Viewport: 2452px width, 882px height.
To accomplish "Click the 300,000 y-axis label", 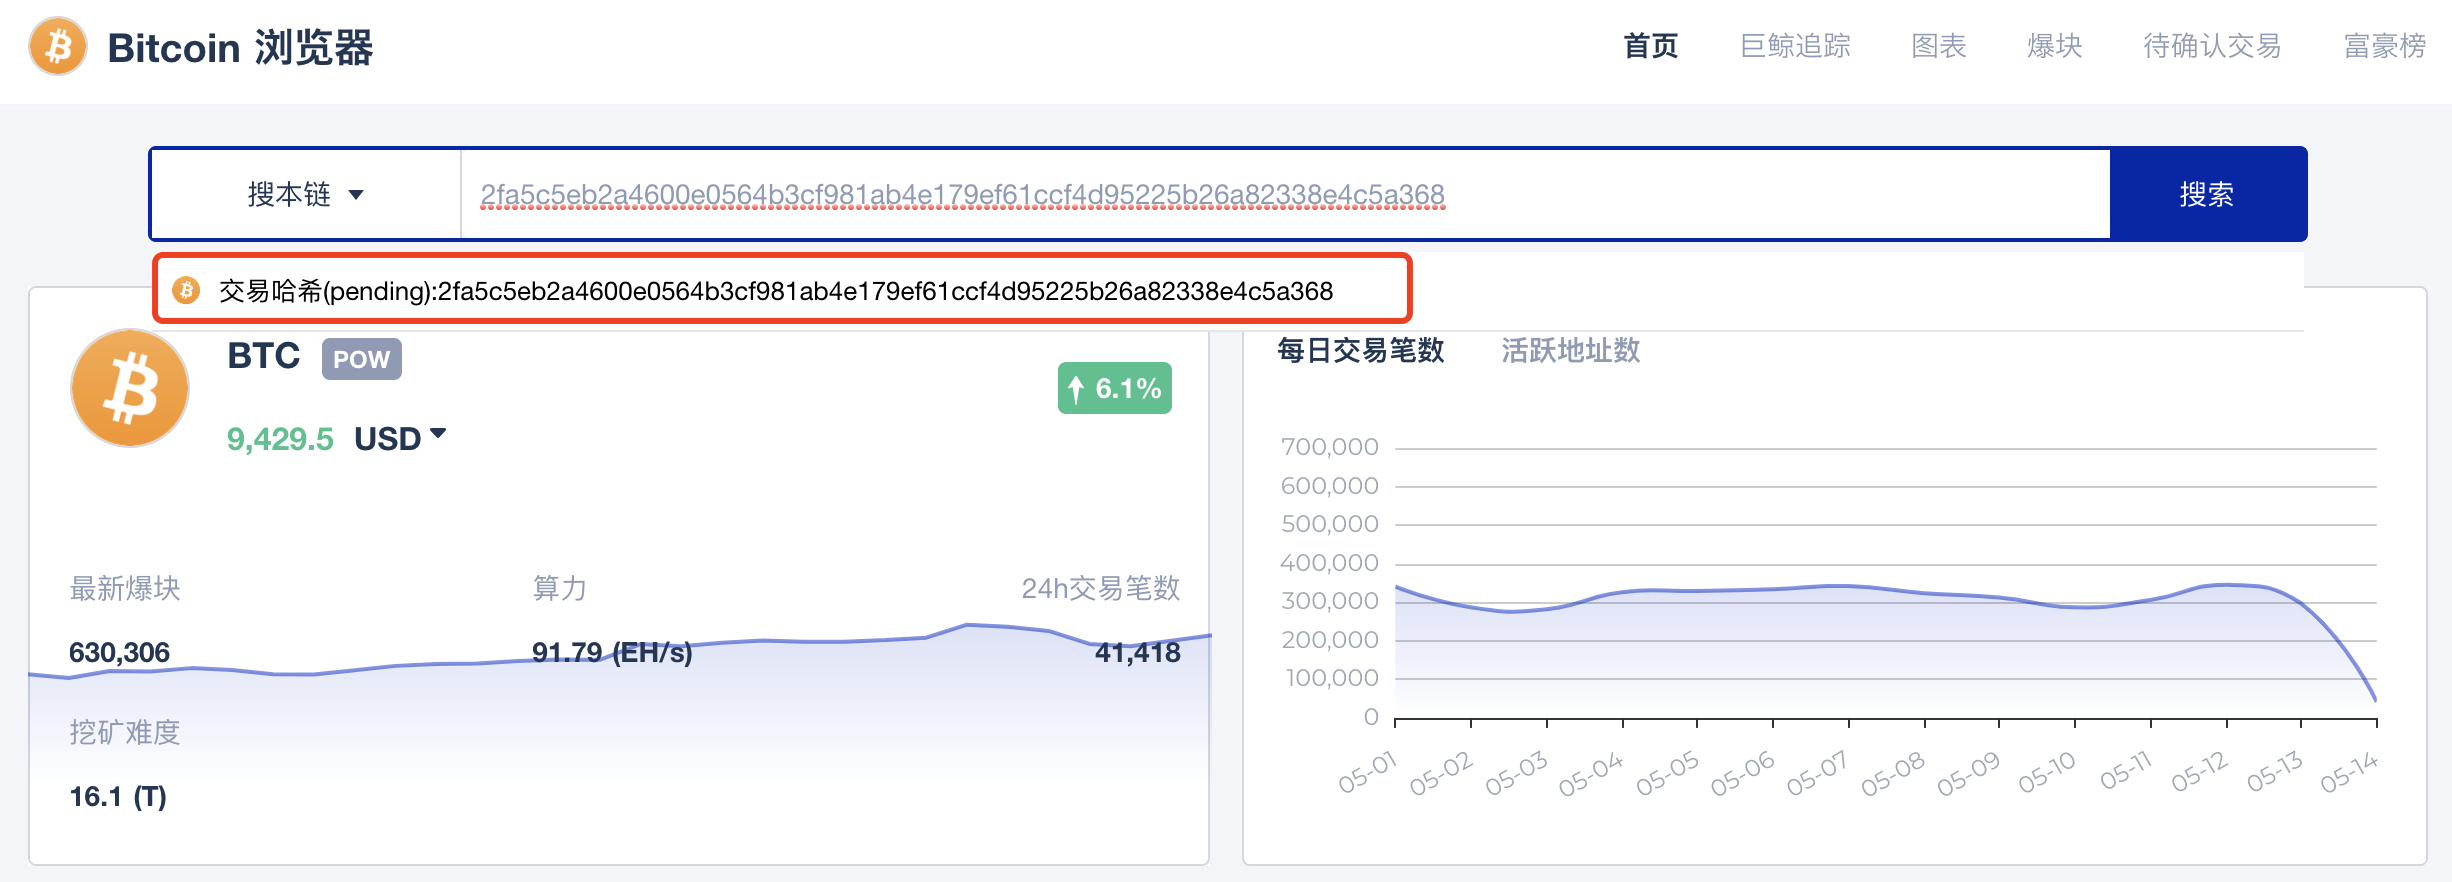I will click(x=1330, y=601).
